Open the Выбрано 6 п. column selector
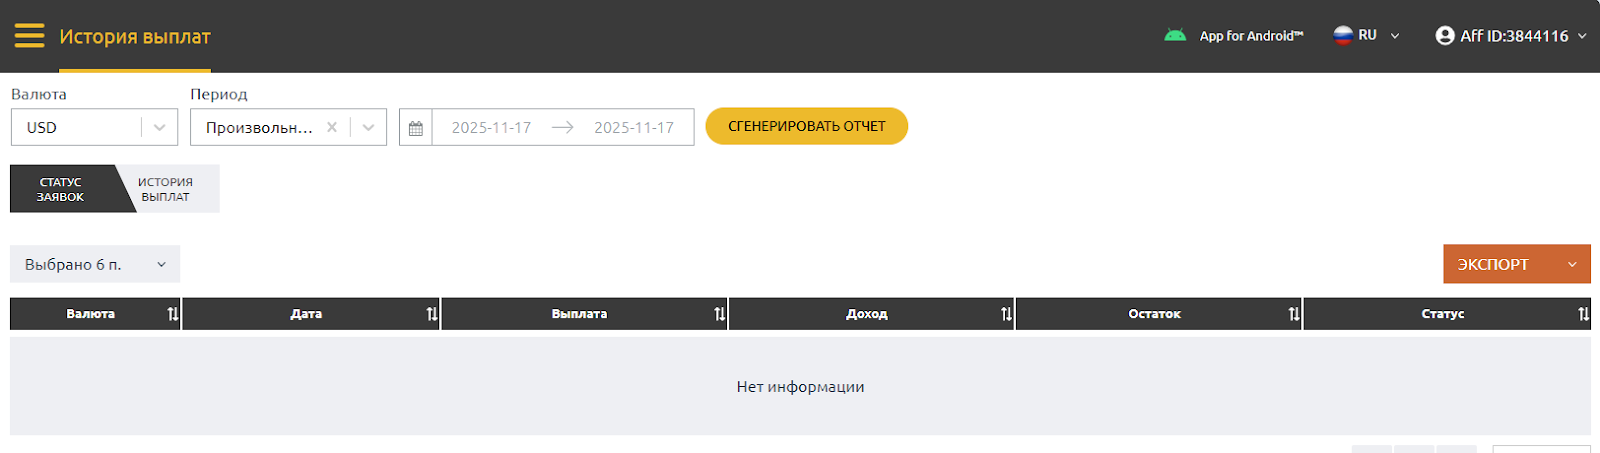This screenshot has height=453, width=1600. [95, 264]
